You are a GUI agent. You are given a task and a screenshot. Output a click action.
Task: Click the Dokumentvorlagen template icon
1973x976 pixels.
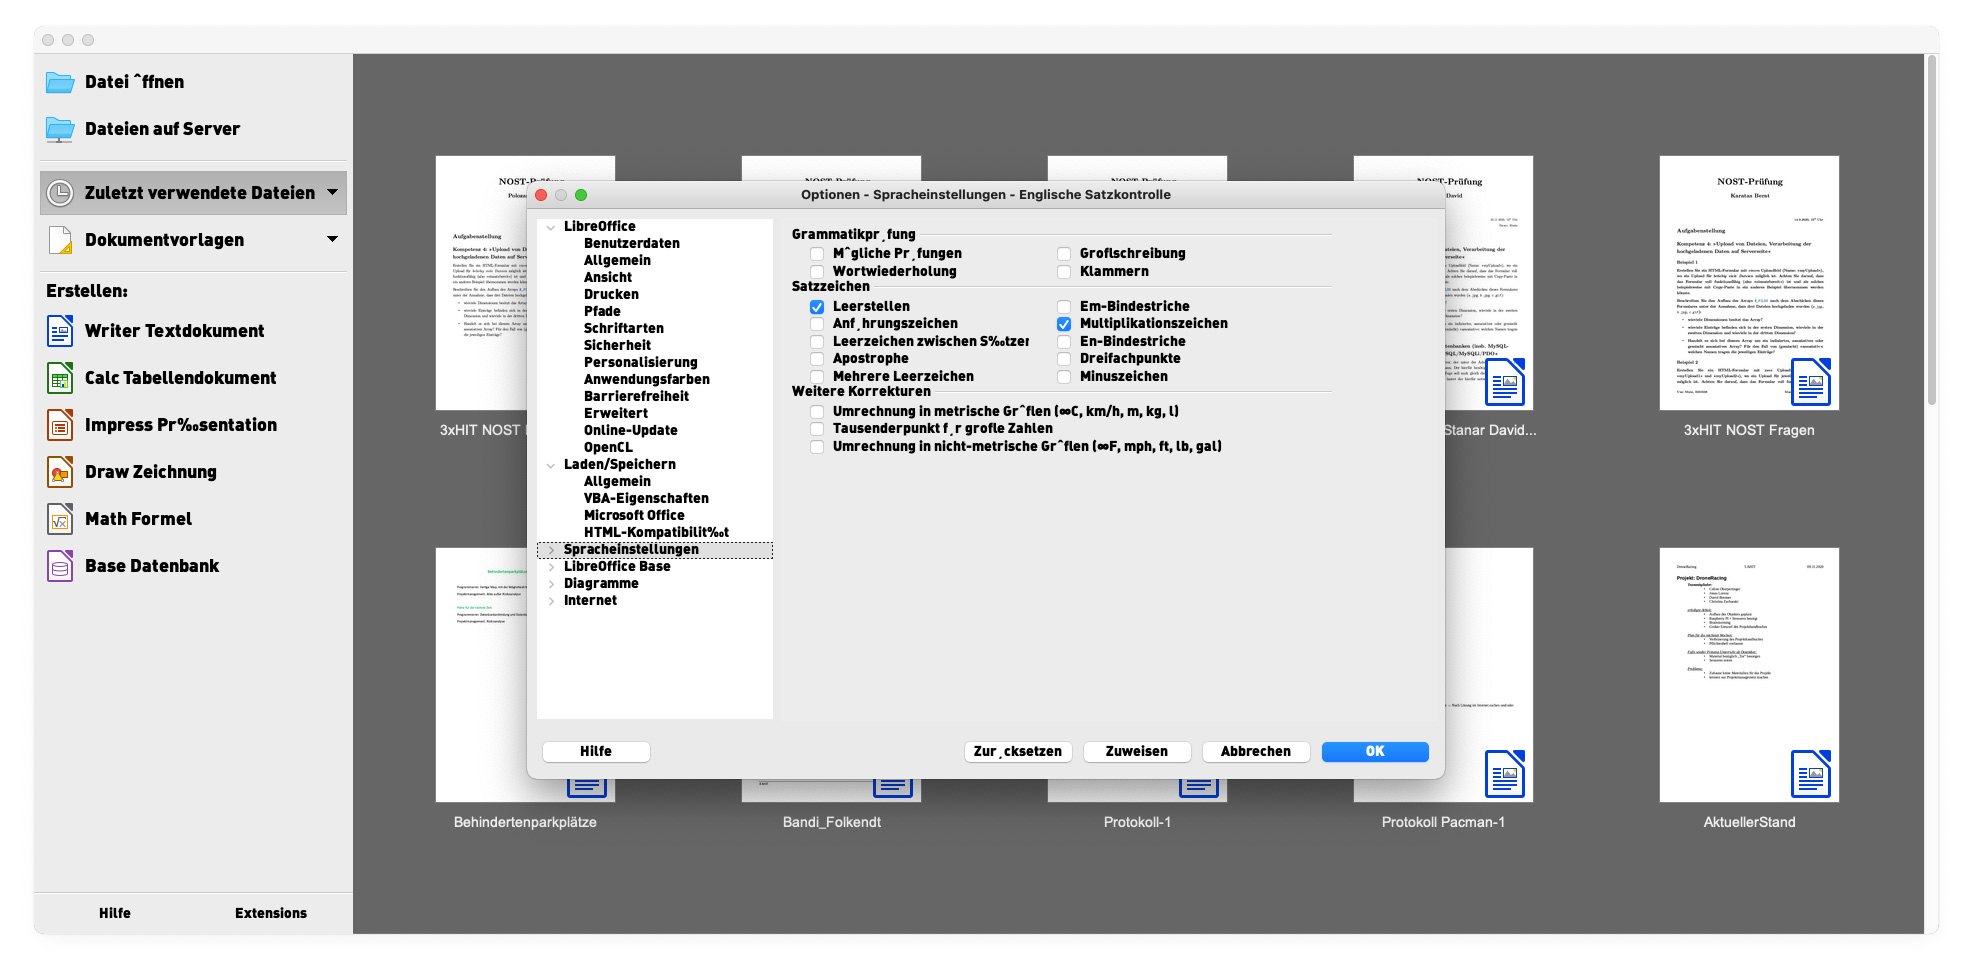pyautogui.click(x=60, y=240)
